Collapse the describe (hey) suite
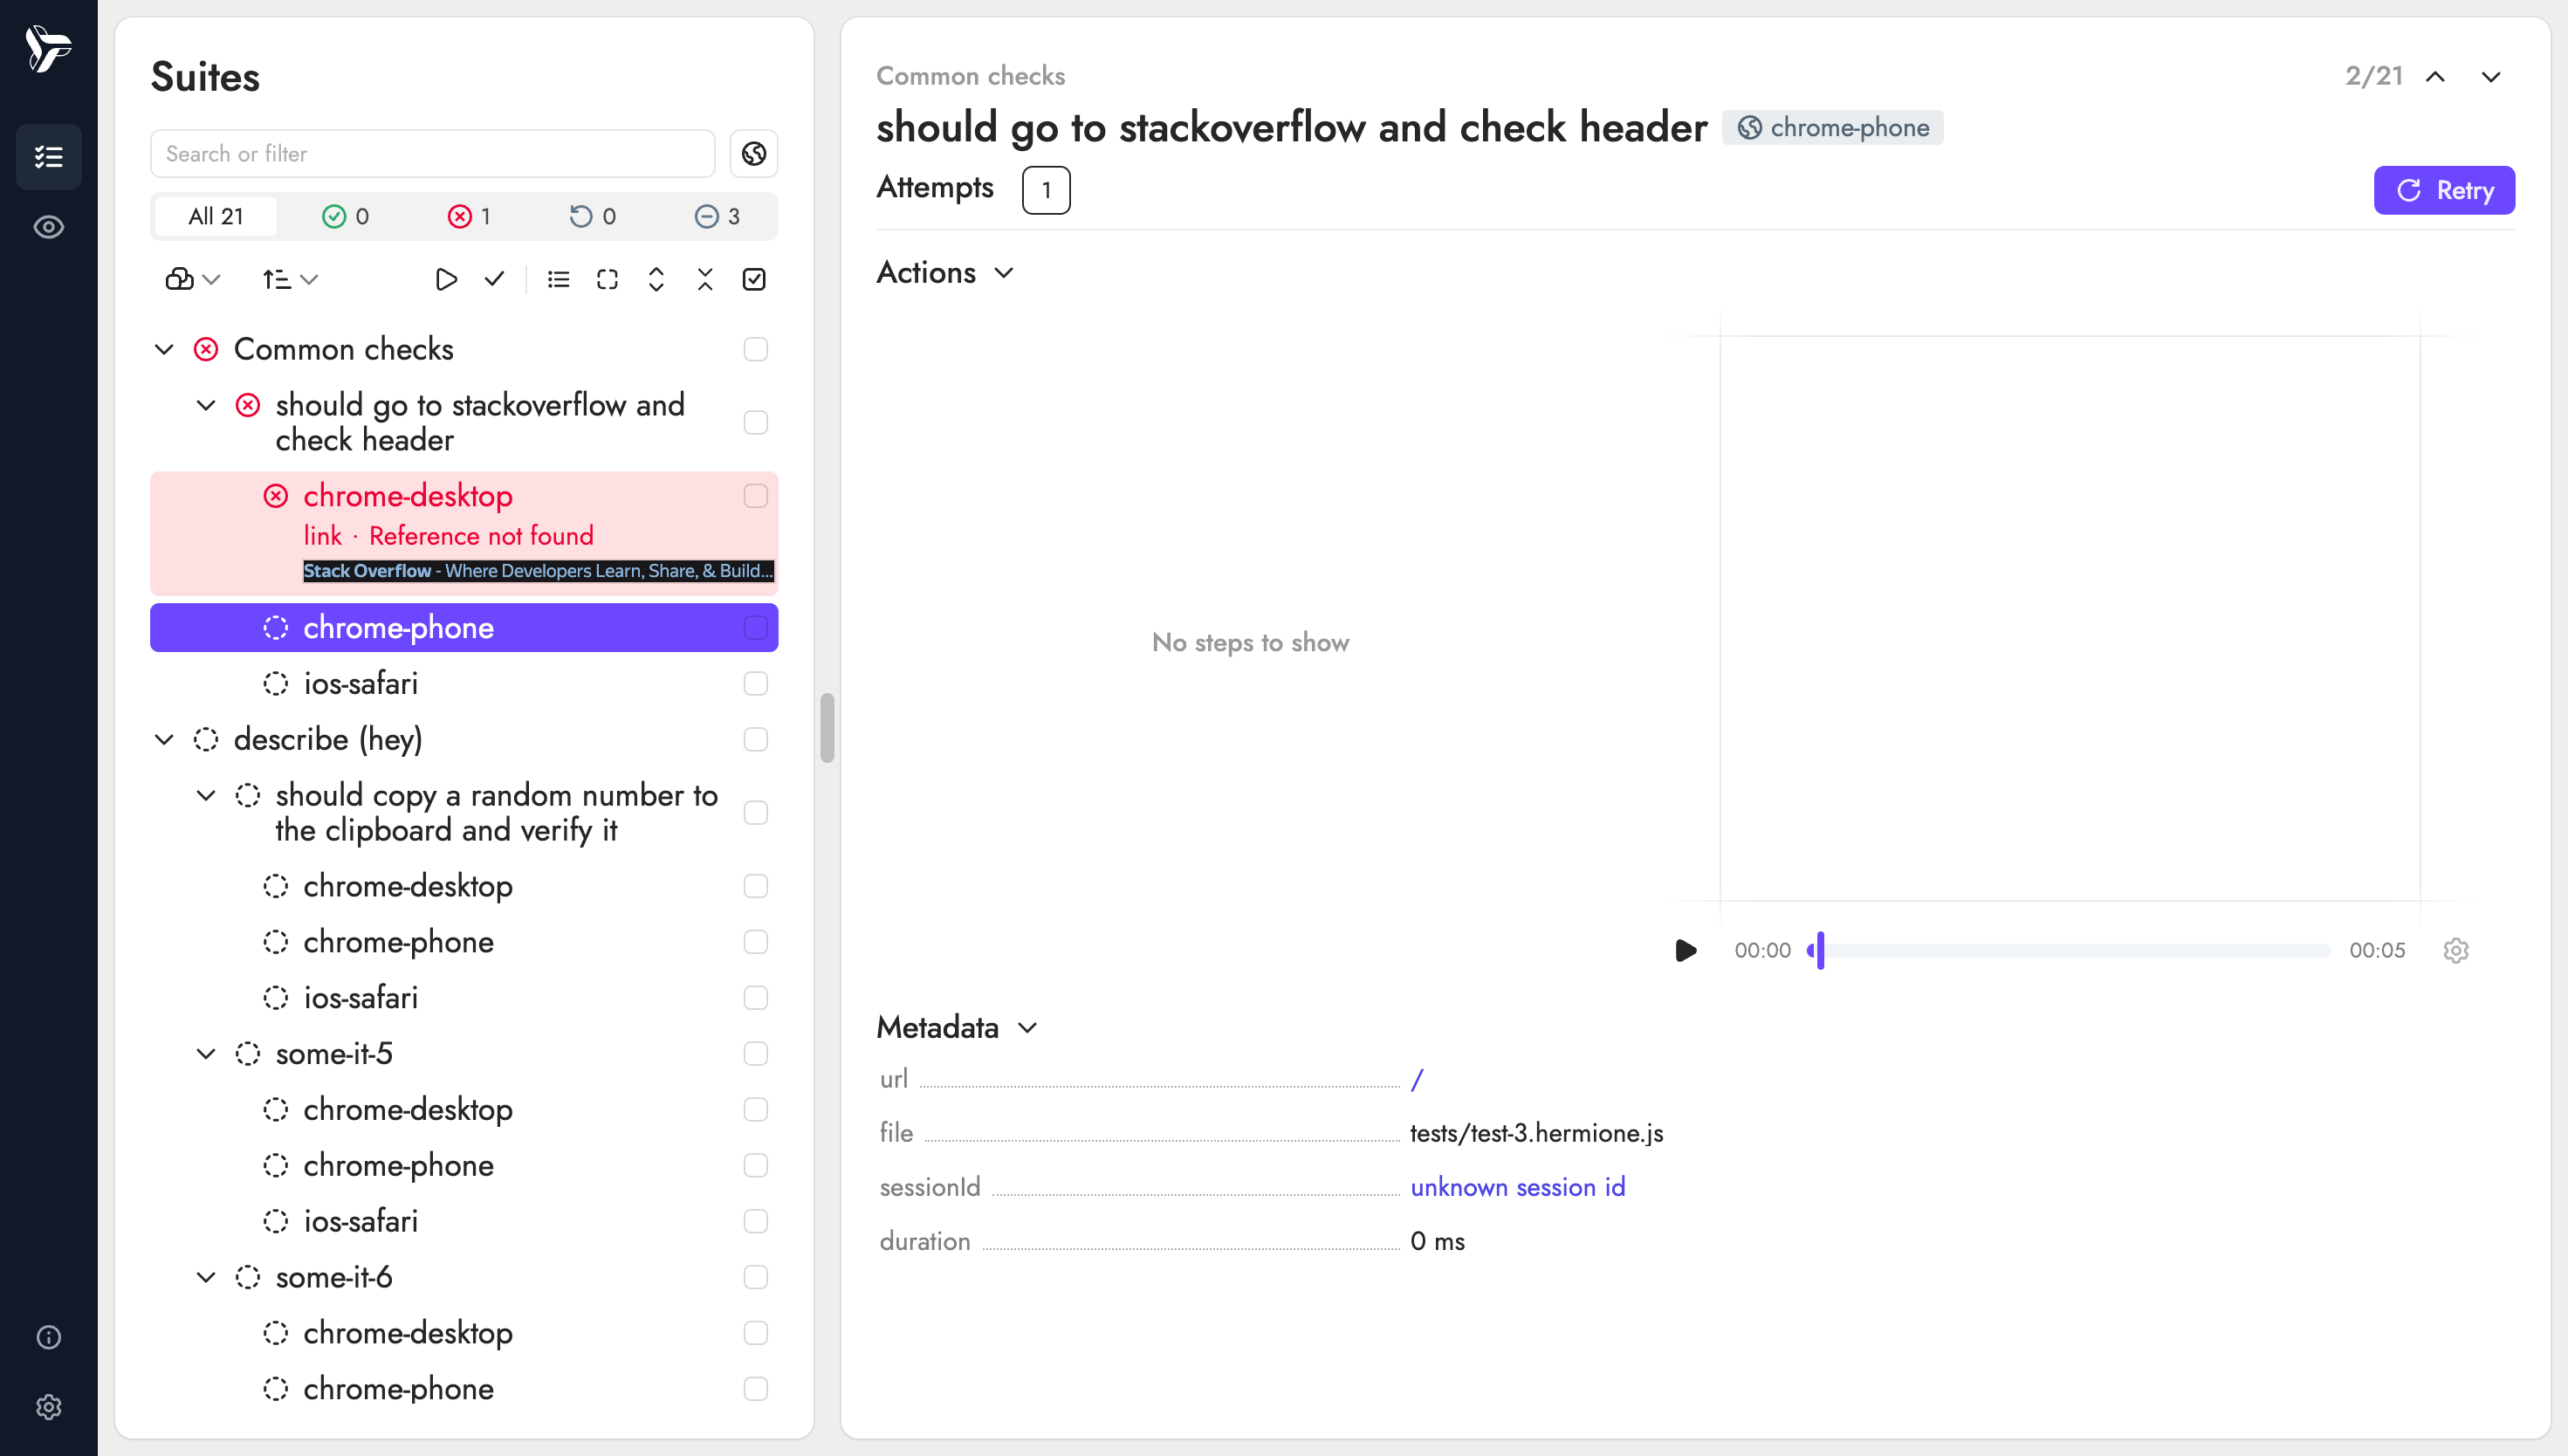This screenshot has width=2568, height=1456. click(x=164, y=740)
